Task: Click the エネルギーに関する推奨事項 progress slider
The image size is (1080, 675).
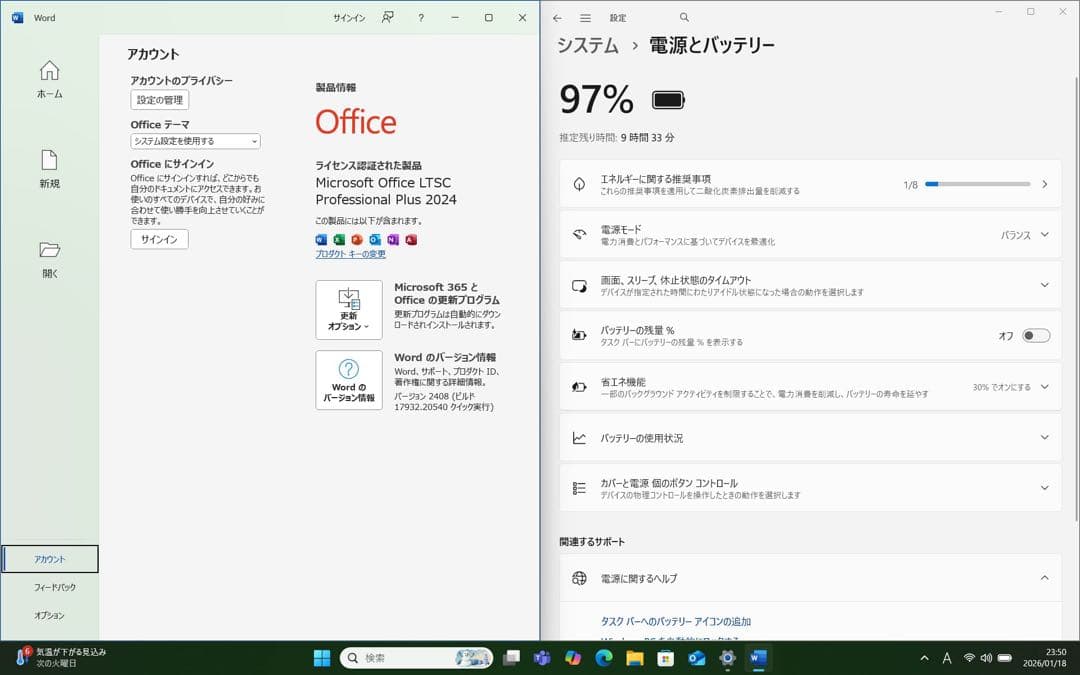Action: click(977, 183)
